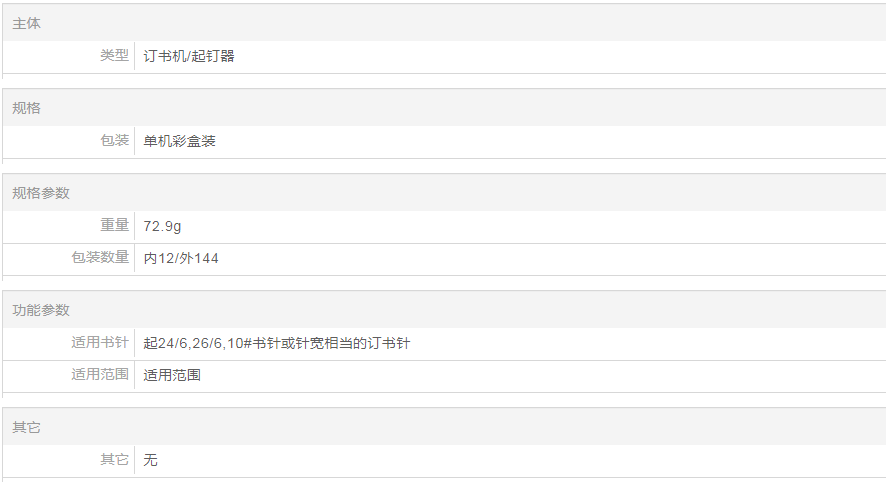Click the 功能参数 section header

[x=41, y=310]
